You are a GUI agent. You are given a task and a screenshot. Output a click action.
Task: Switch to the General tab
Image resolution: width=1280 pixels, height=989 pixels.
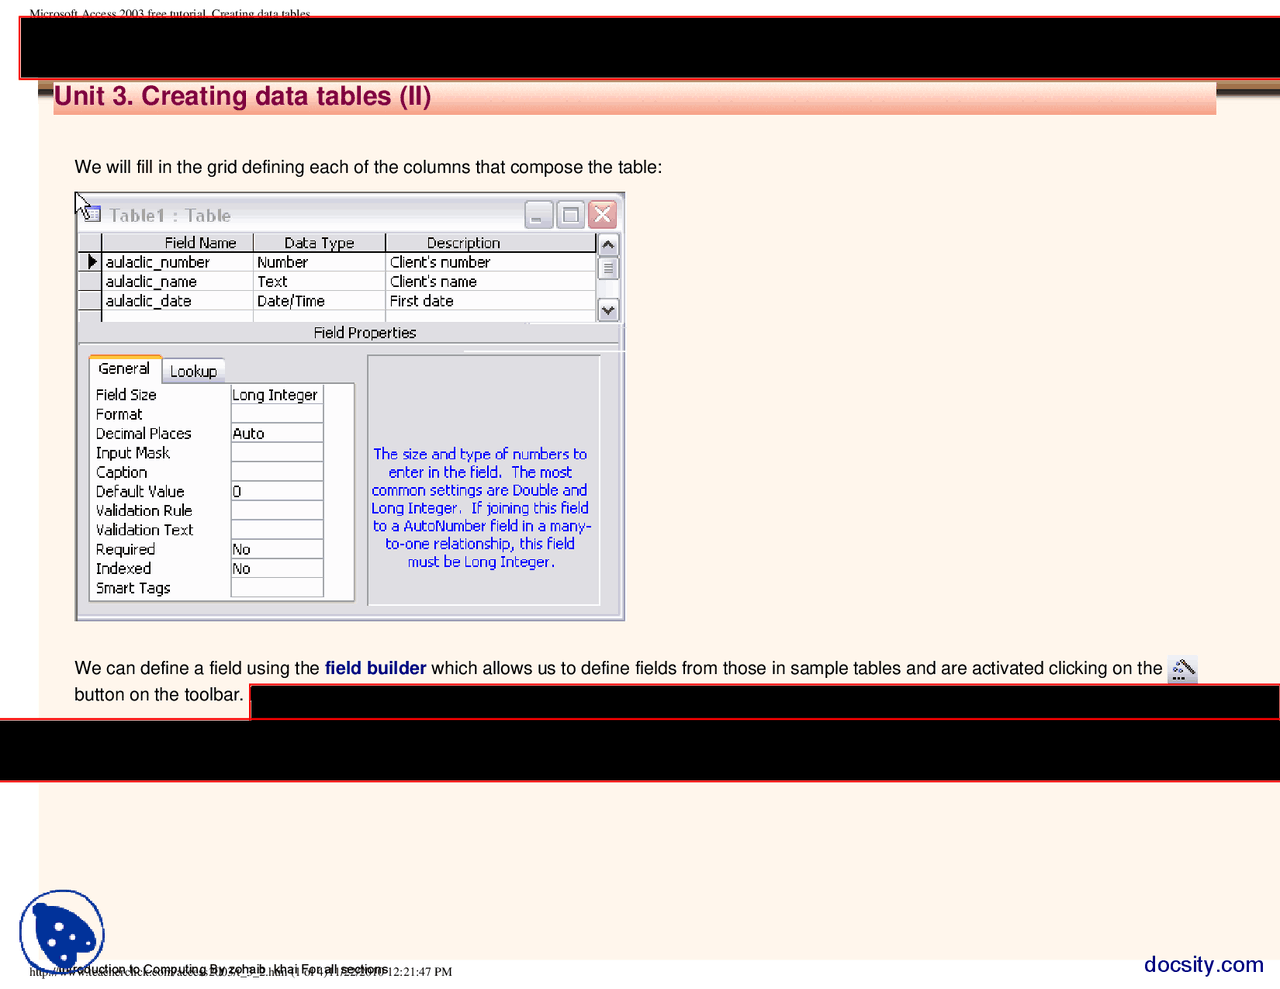pos(124,368)
